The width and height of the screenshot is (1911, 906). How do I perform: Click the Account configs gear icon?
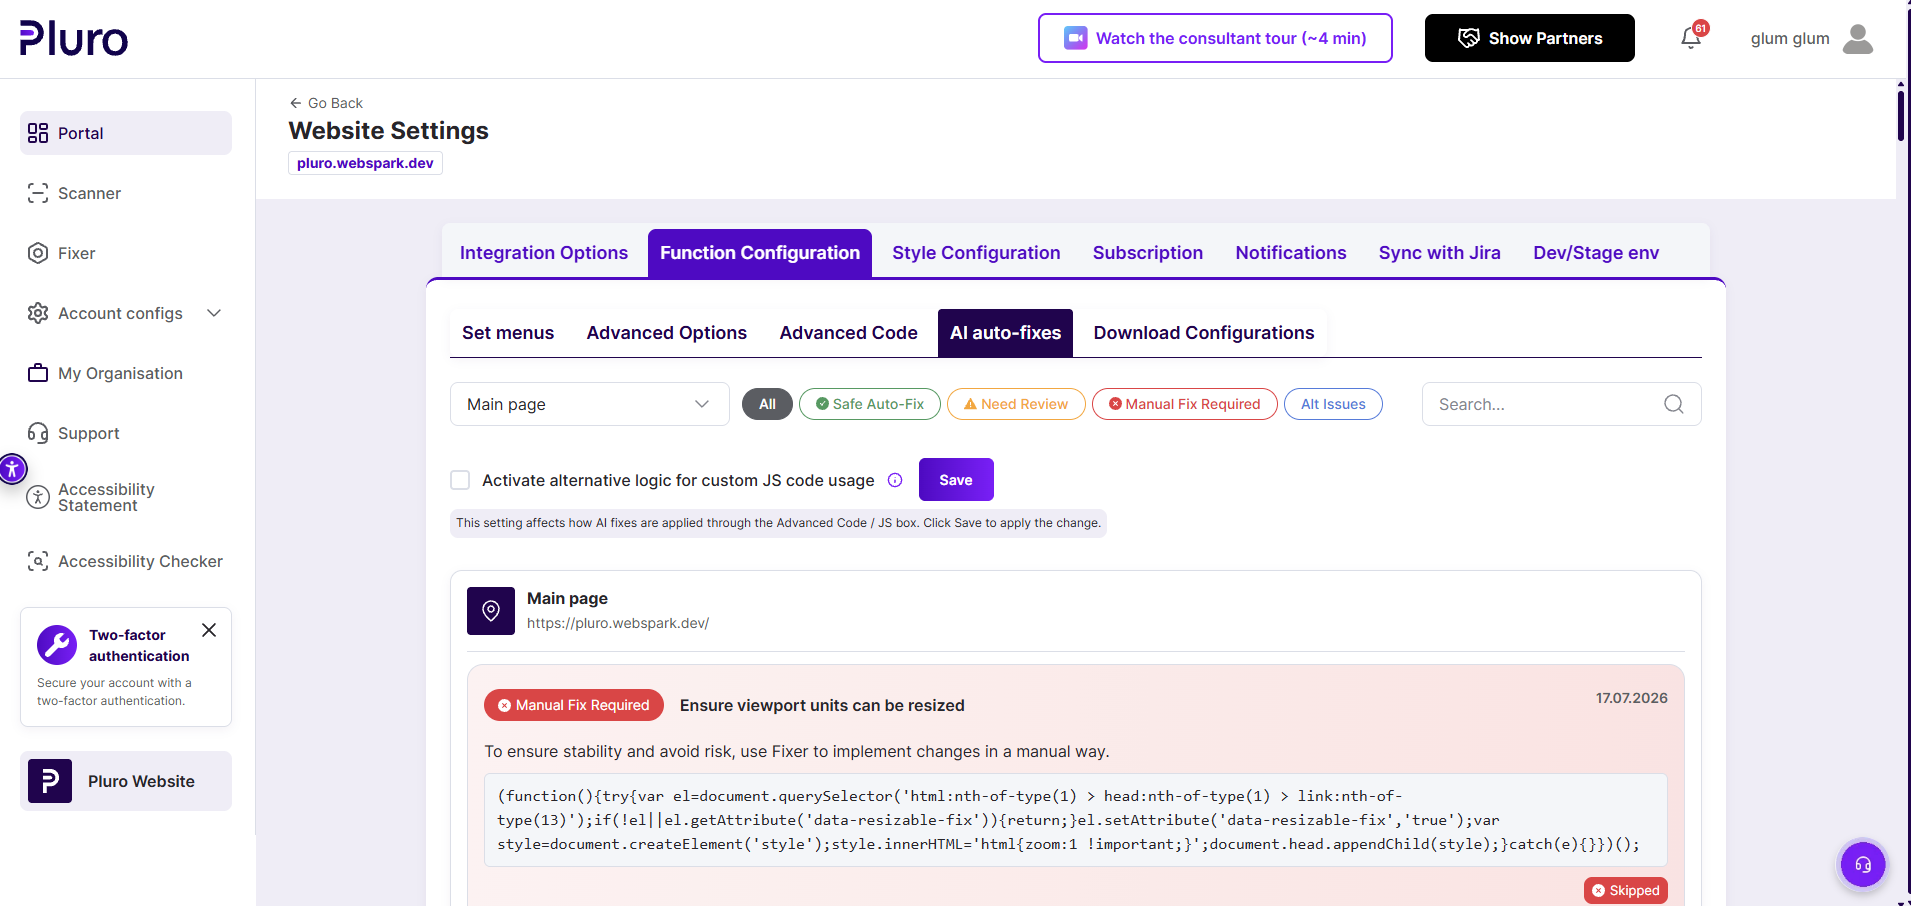[x=38, y=313]
